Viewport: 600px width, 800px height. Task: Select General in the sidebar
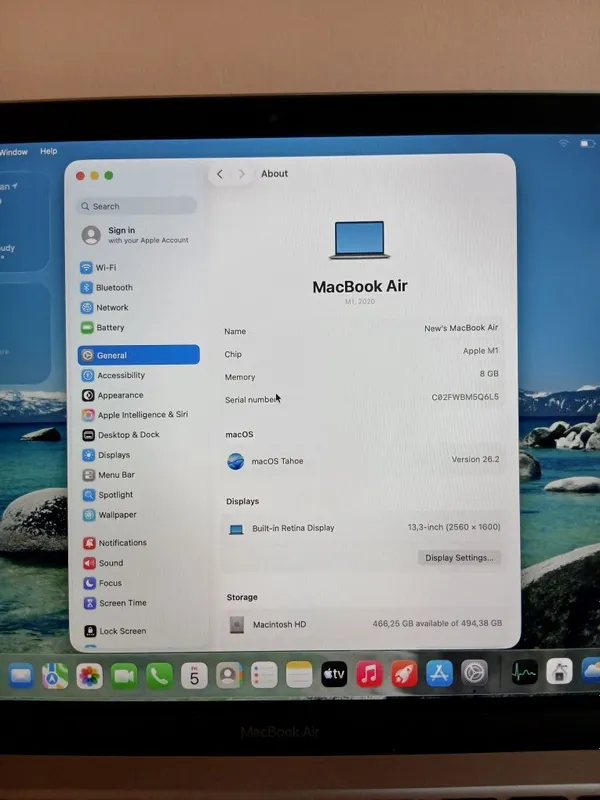(139, 355)
